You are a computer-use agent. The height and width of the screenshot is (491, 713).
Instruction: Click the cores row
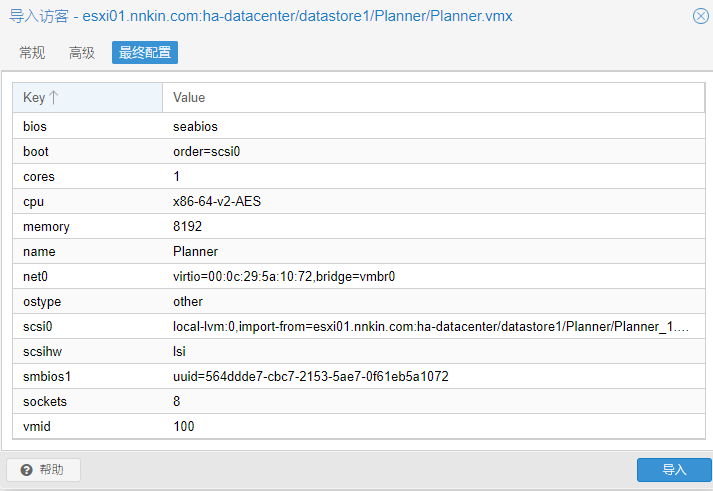point(358,177)
